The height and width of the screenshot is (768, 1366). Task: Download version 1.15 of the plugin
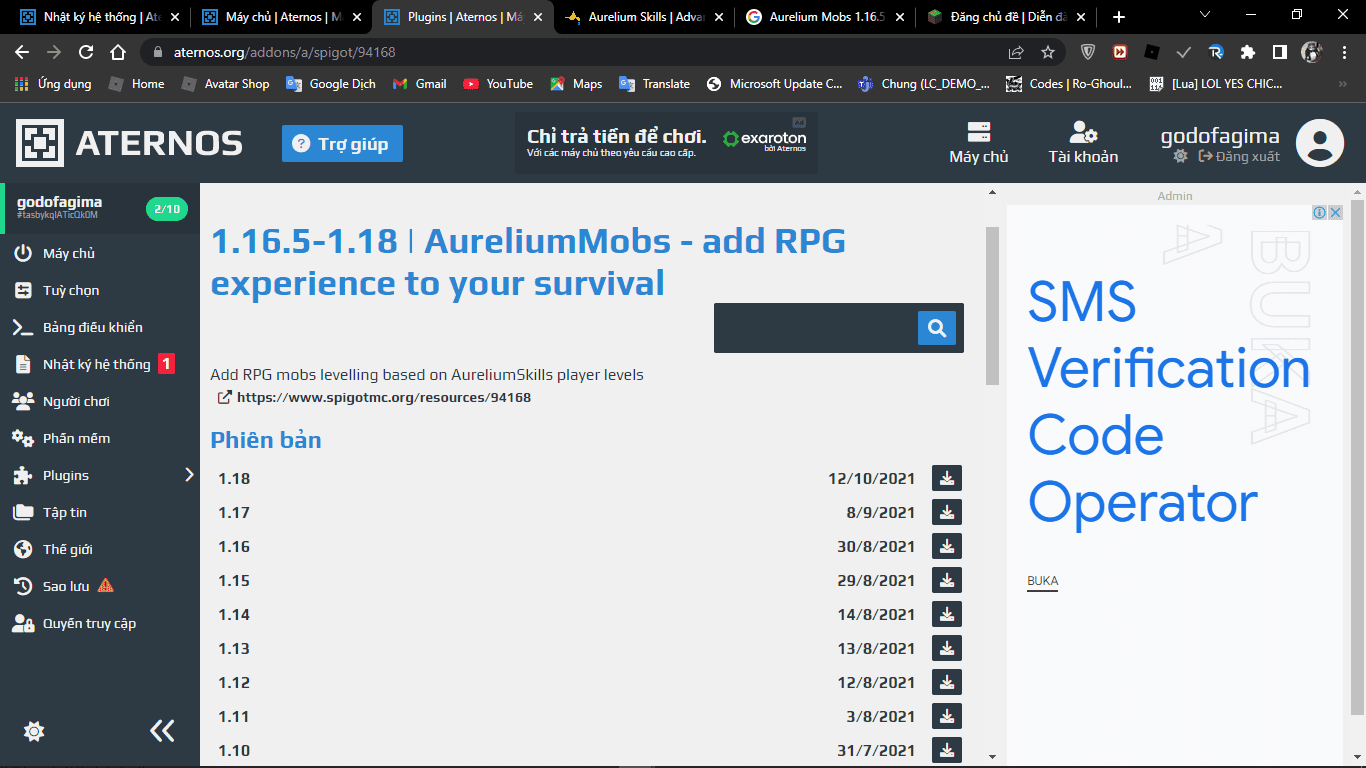coord(946,581)
